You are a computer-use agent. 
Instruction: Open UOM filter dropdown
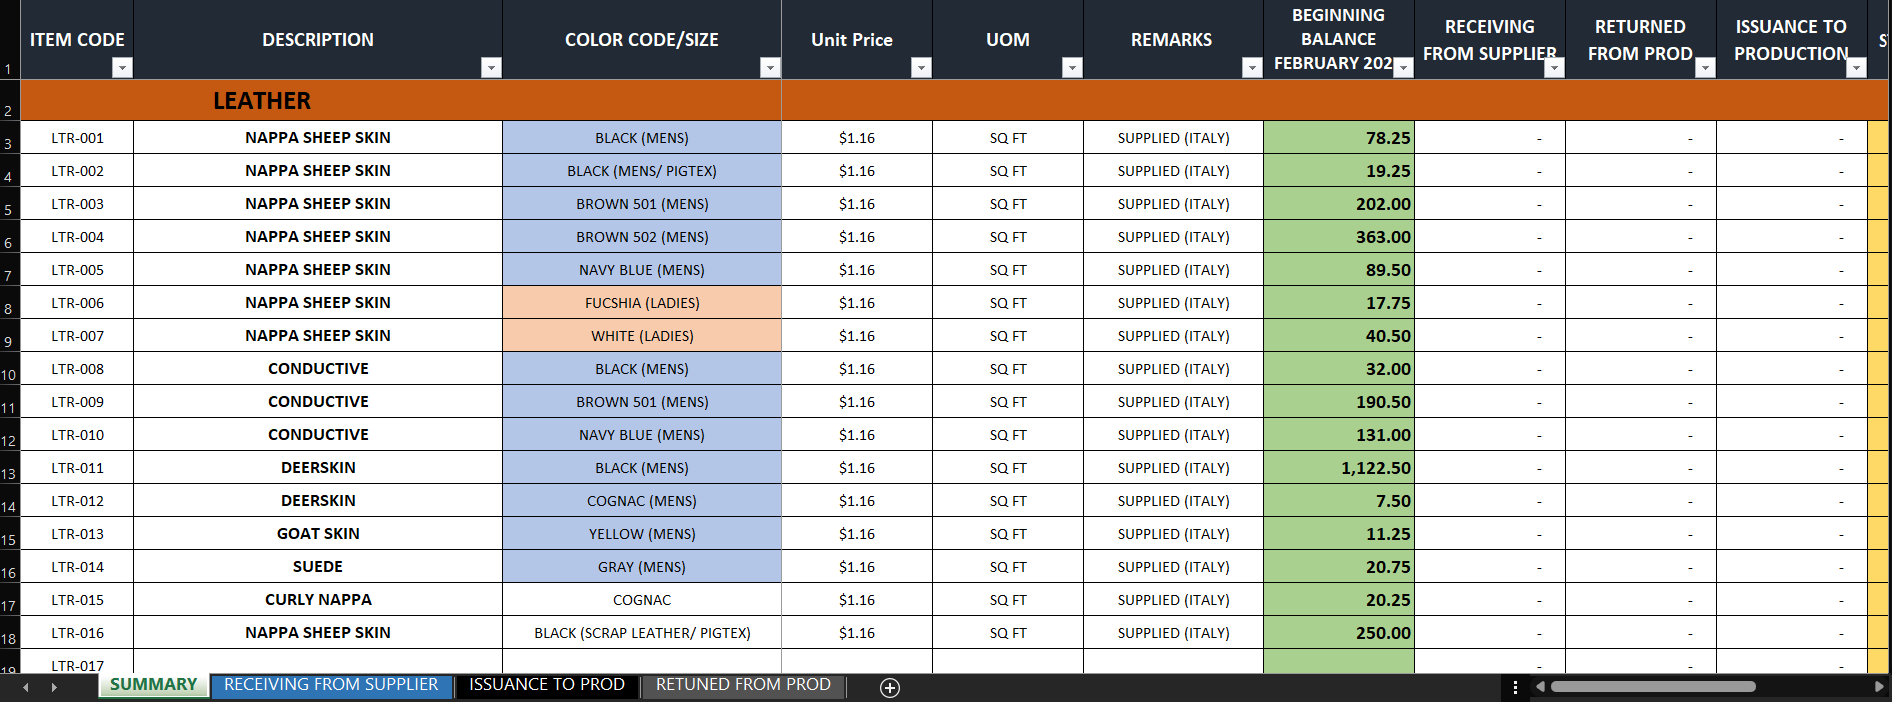point(1073,67)
